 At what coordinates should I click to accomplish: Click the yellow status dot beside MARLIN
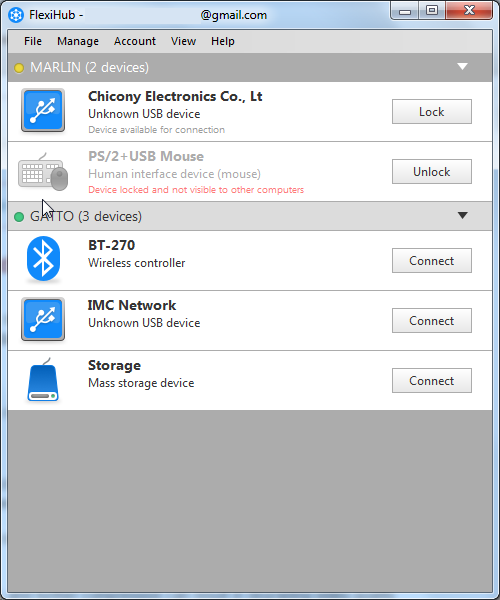tap(19, 68)
